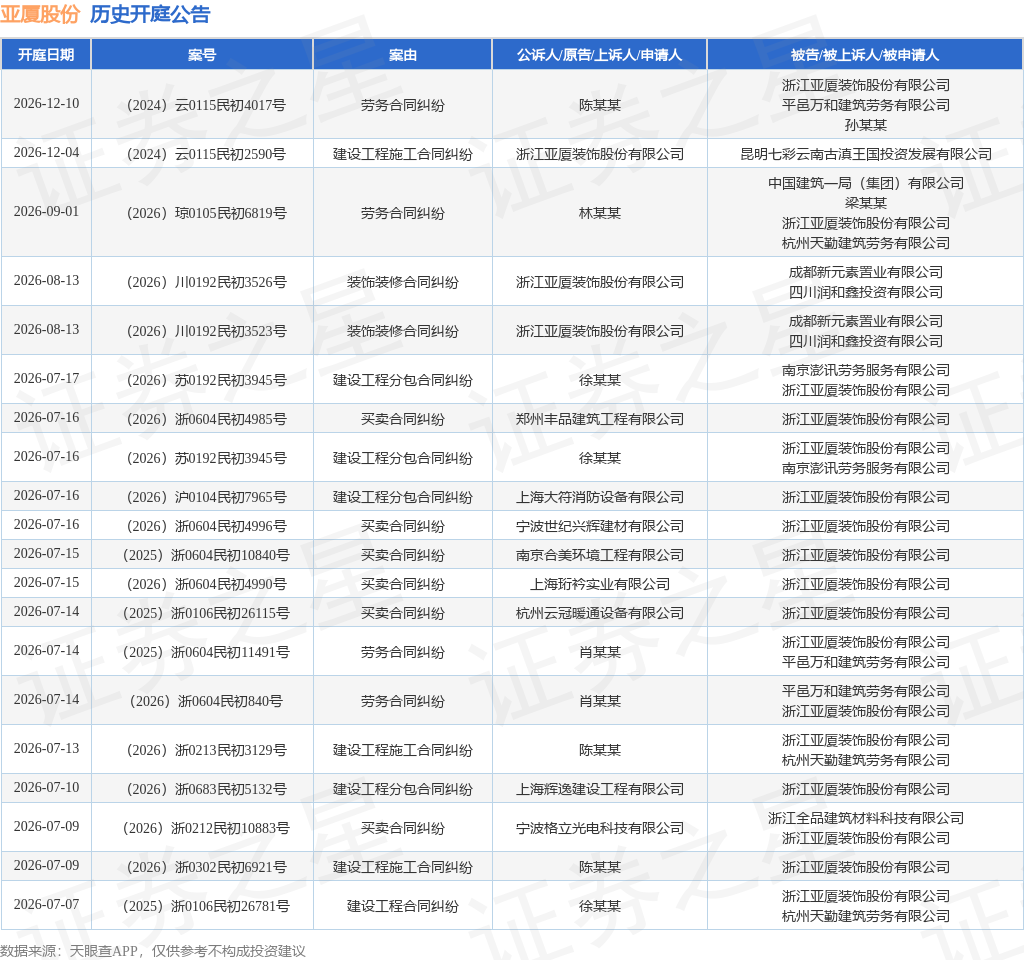1024x960 pixels.
Task: Click plaintiff 宁波格立光电科技有限公司
Action: pyautogui.click(x=600, y=828)
